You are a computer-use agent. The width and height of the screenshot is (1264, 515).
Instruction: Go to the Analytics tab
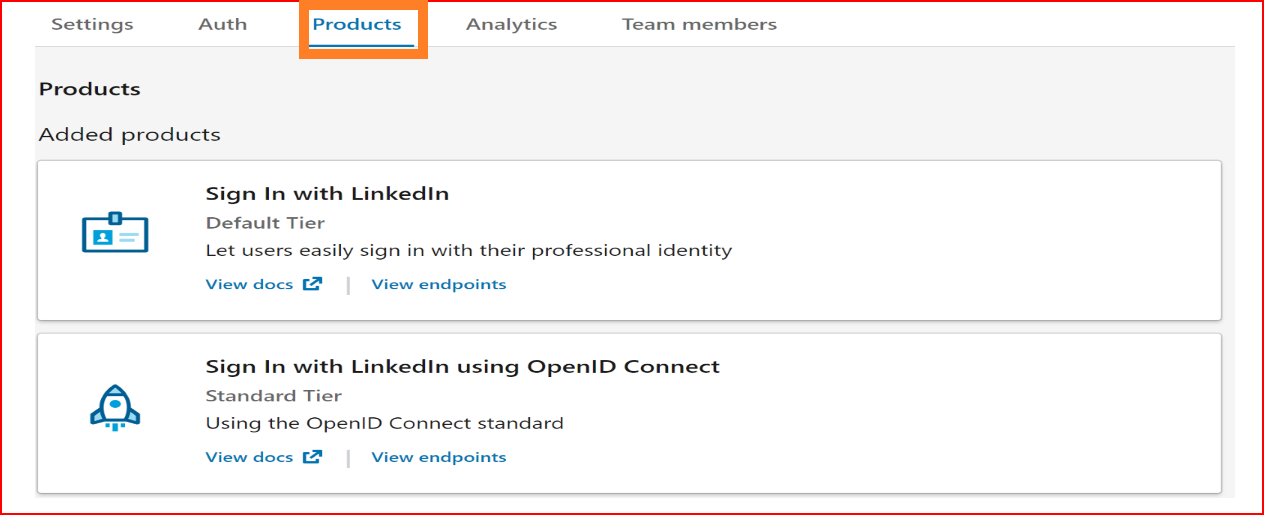pos(511,24)
